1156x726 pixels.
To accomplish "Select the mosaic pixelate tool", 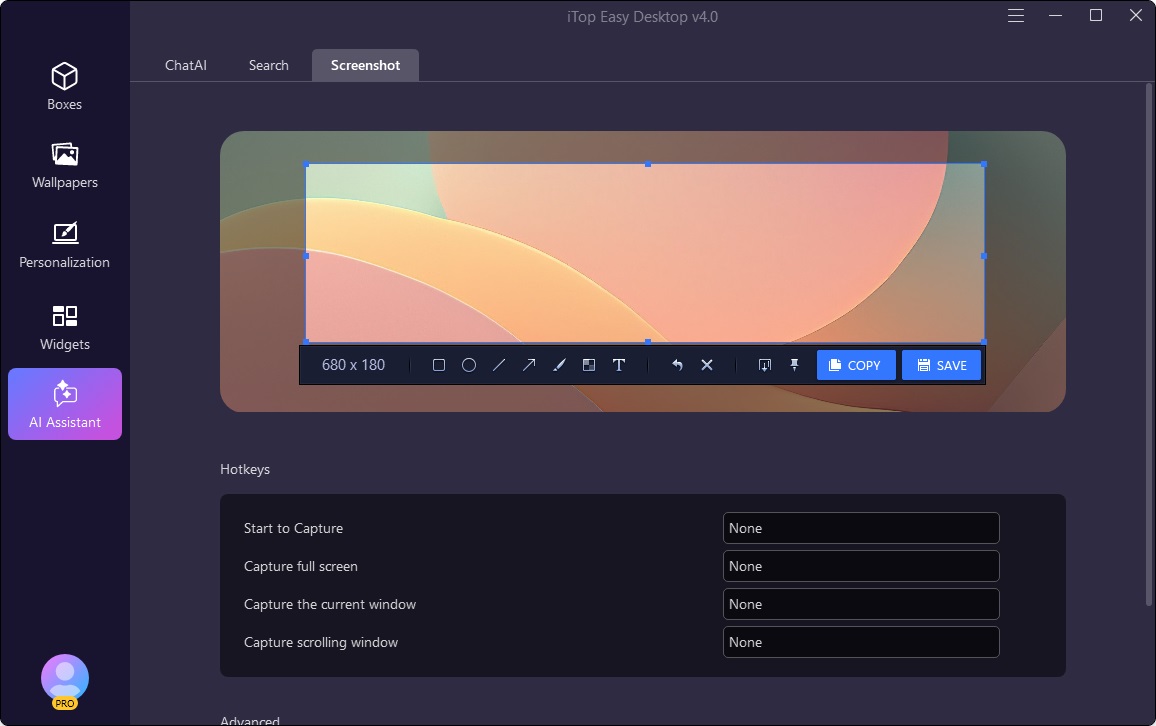I will click(x=589, y=365).
